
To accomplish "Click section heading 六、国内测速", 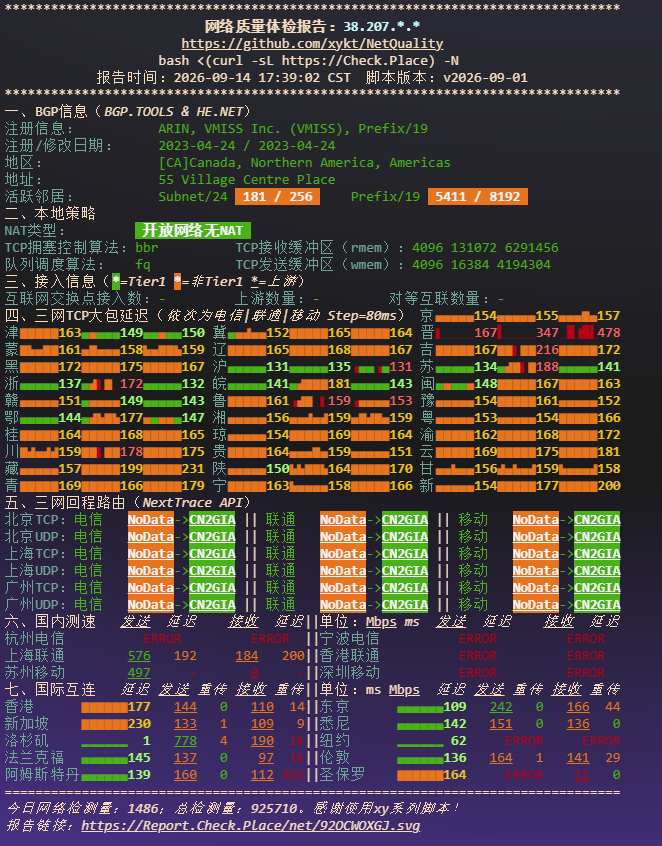I will [x=50, y=622].
